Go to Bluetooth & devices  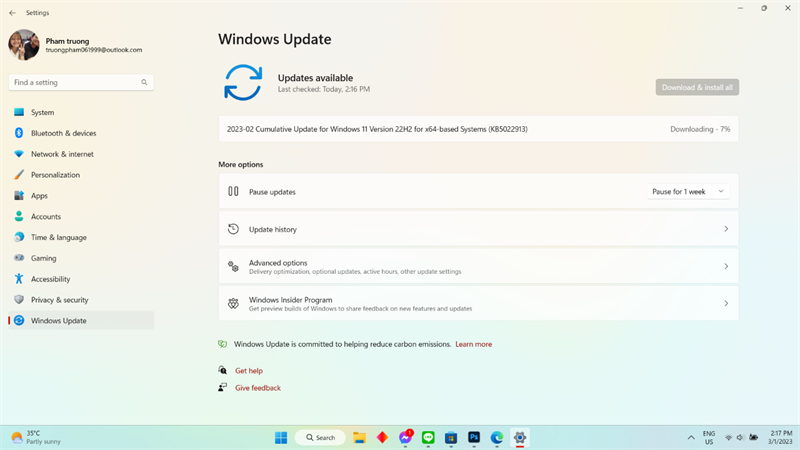[x=81, y=133]
